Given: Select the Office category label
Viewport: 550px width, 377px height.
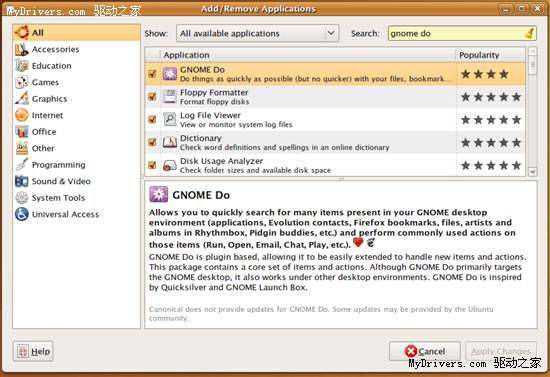Looking at the screenshot, I should tap(44, 132).
